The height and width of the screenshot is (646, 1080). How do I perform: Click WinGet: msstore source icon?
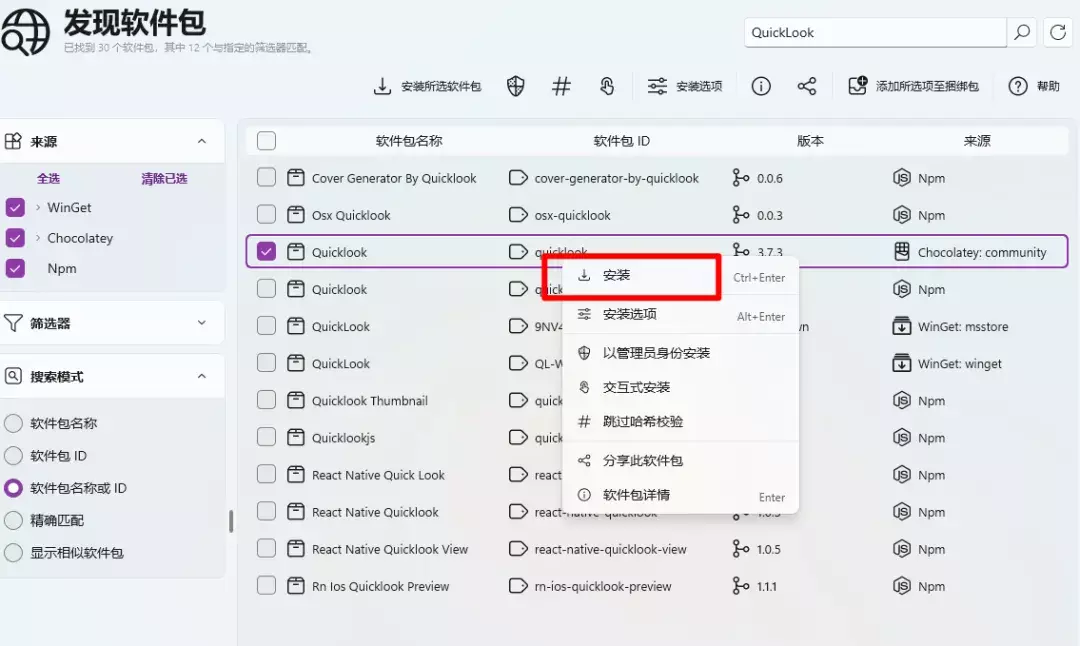tap(902, 326)
